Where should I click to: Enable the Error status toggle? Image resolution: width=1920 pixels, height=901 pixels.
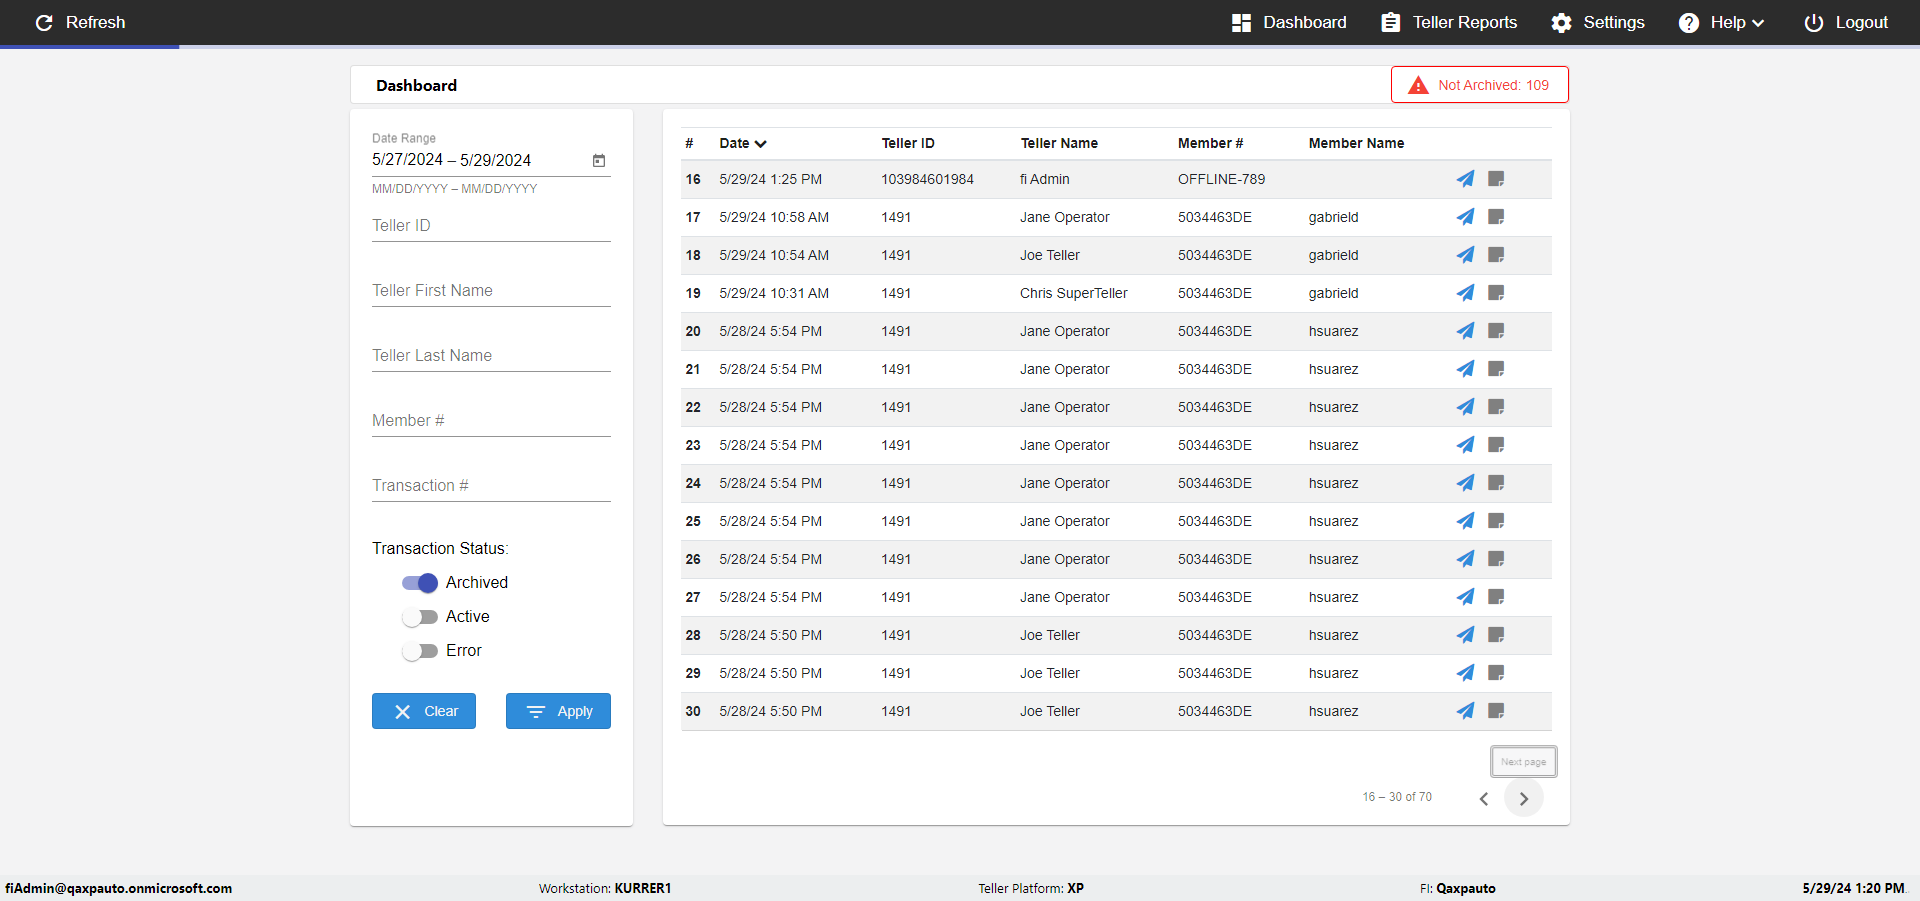point(420,651)
